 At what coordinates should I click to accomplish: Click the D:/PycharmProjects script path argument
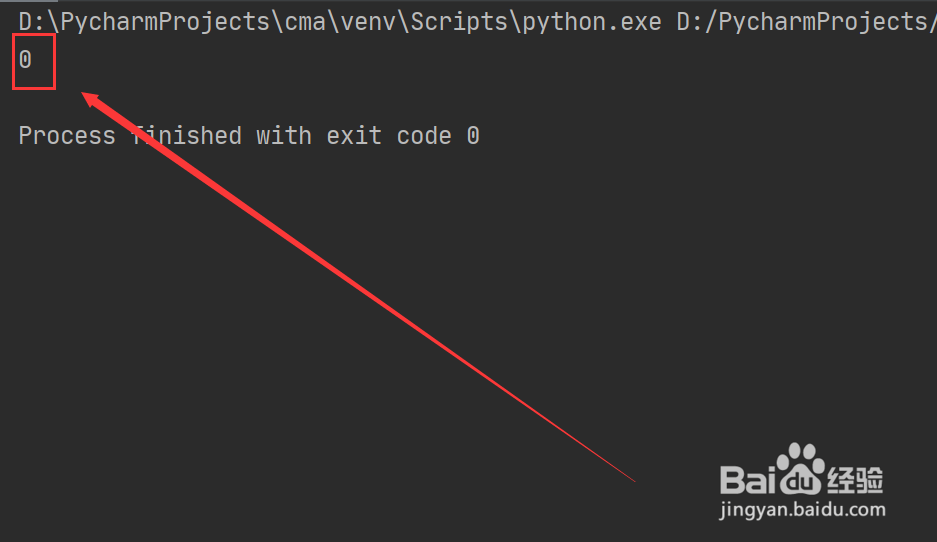point(806,22)
